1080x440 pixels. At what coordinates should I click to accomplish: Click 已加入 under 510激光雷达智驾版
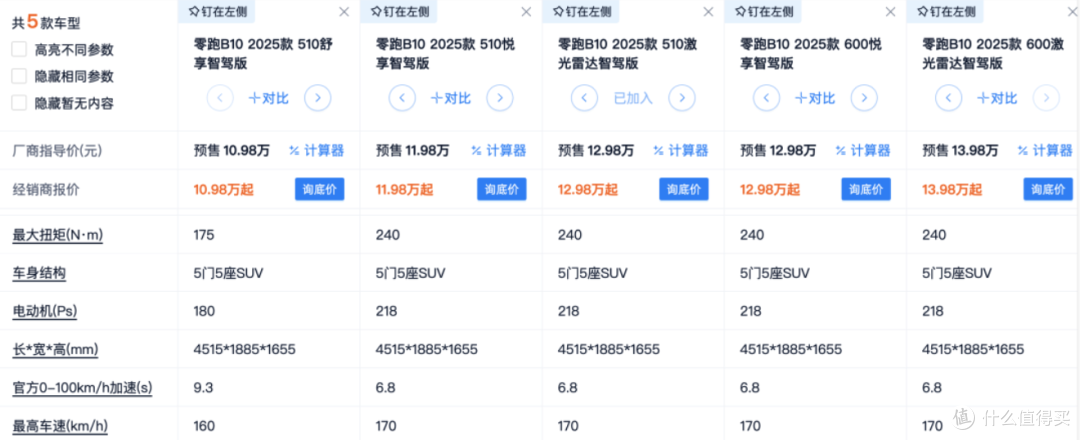tap(632, 98)
